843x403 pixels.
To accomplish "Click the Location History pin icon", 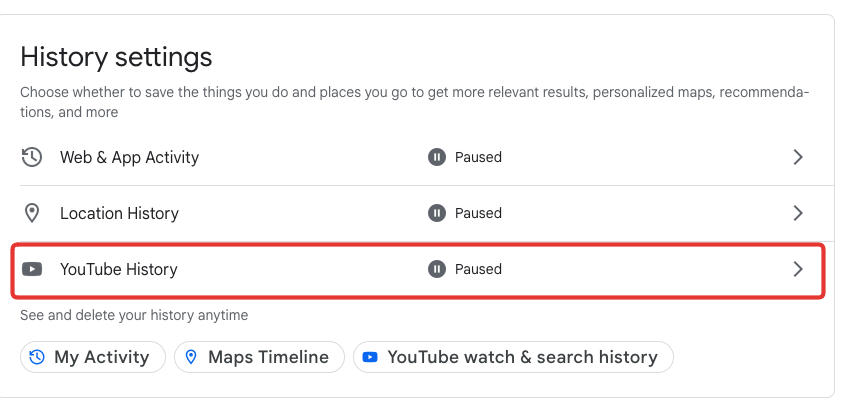I will point(32,213).
